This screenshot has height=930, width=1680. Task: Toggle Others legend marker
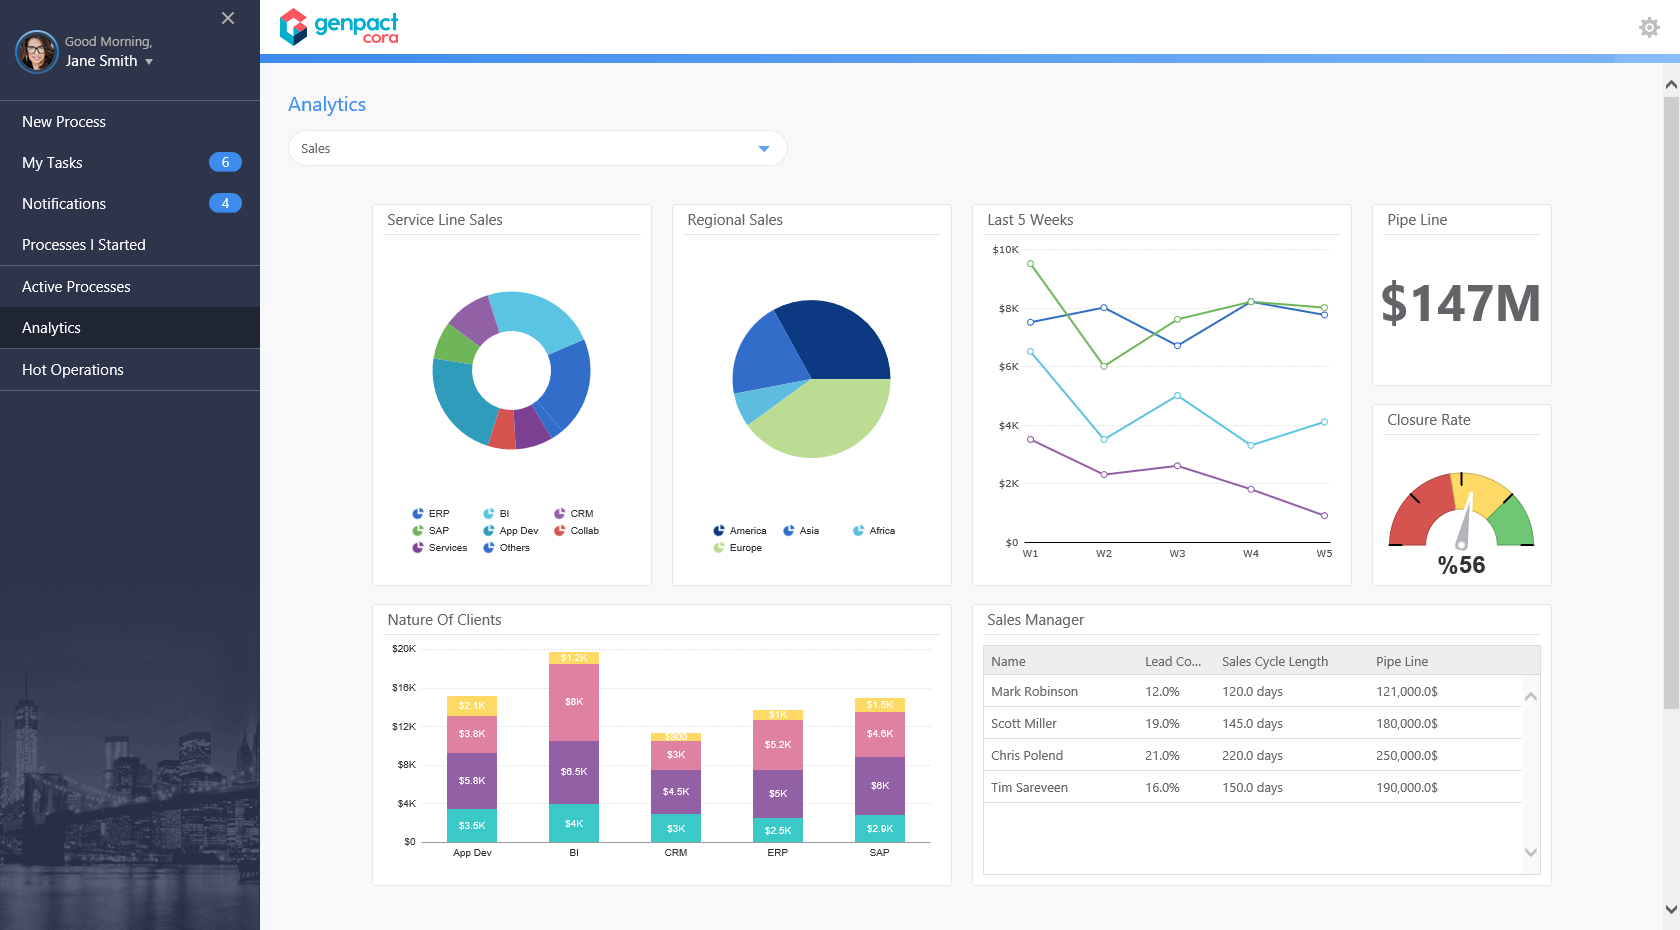click(x=489, y=548)
